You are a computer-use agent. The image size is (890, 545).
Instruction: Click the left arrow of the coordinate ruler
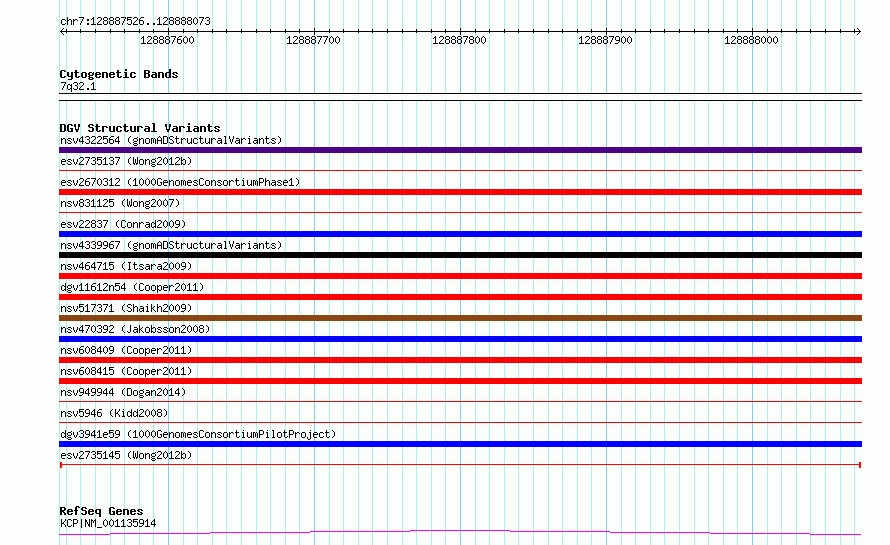[x=62, y=31]
